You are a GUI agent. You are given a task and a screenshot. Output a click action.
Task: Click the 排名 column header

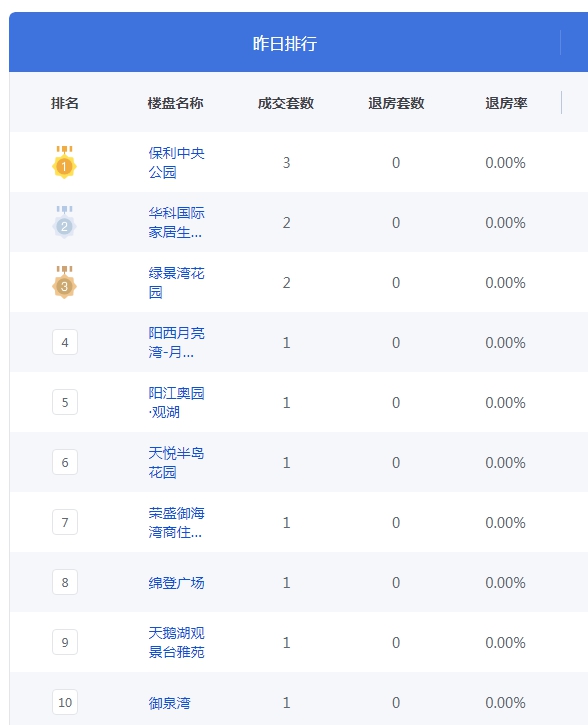pos(65,103)
